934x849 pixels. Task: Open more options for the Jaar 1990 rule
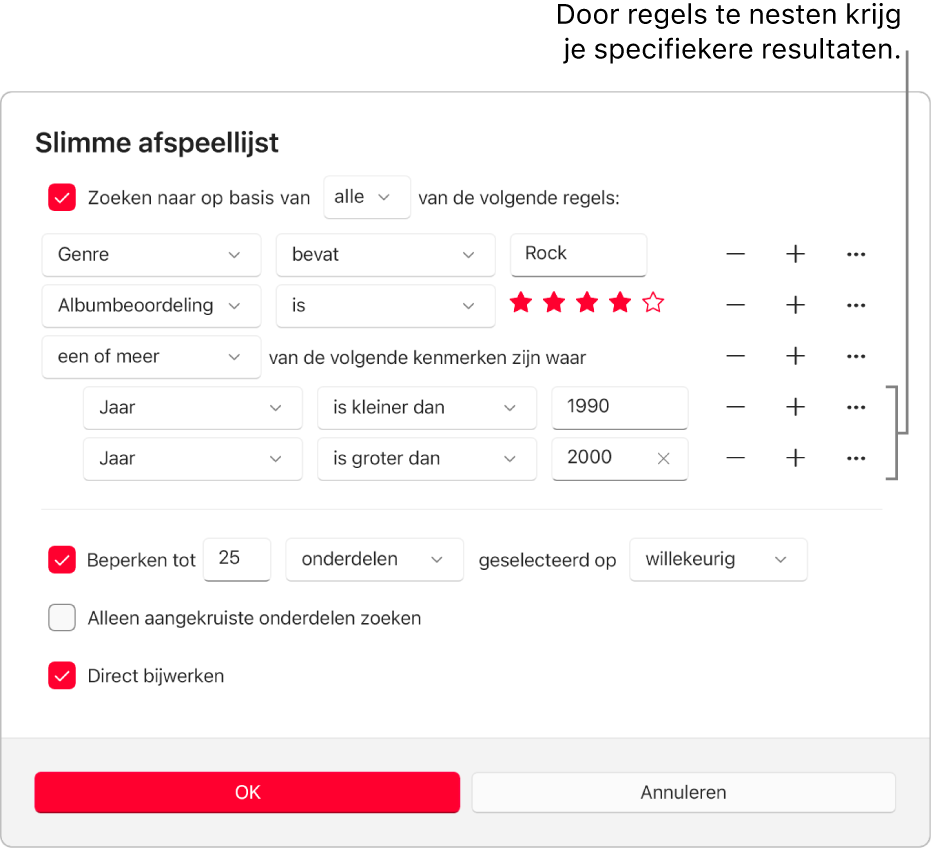[x=856, y=408]
